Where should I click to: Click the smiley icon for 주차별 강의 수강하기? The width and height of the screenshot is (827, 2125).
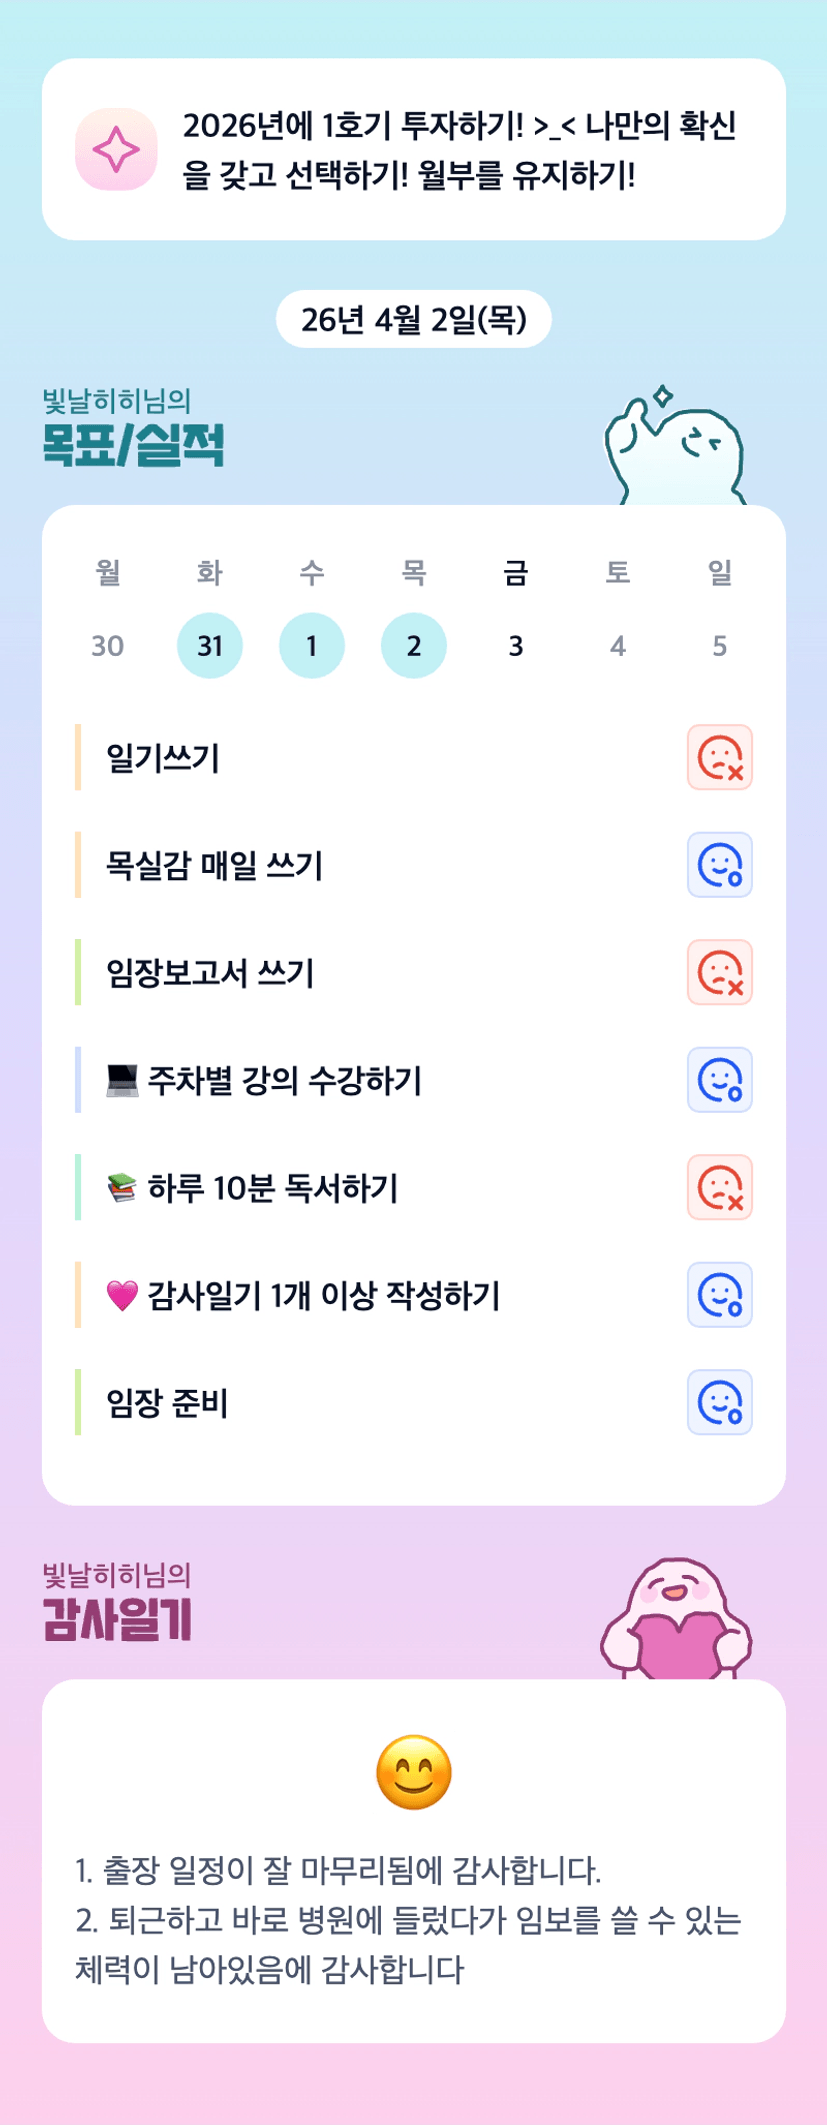click(719, 1080)
